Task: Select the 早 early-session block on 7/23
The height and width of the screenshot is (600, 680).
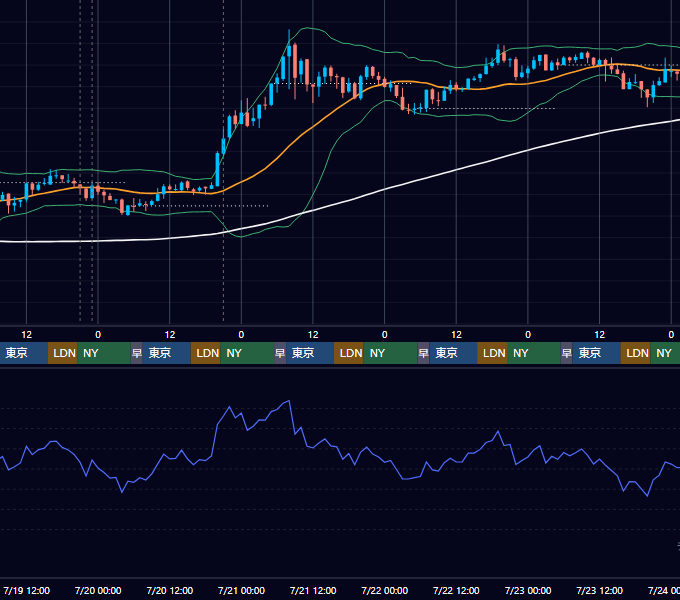Action: (566, 353)
